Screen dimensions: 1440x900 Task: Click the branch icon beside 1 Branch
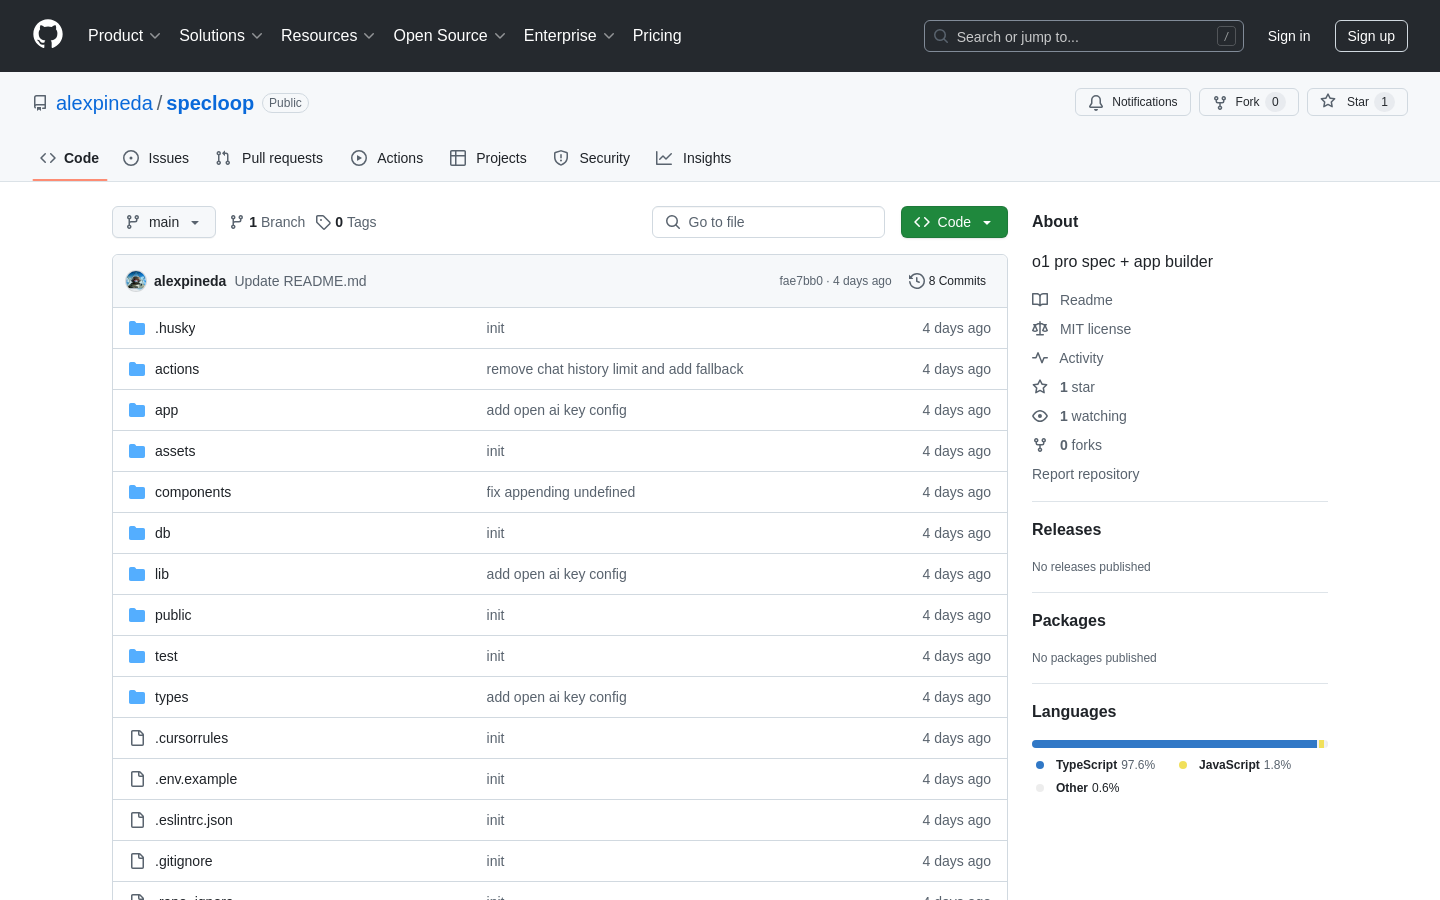tap(237, 222)
